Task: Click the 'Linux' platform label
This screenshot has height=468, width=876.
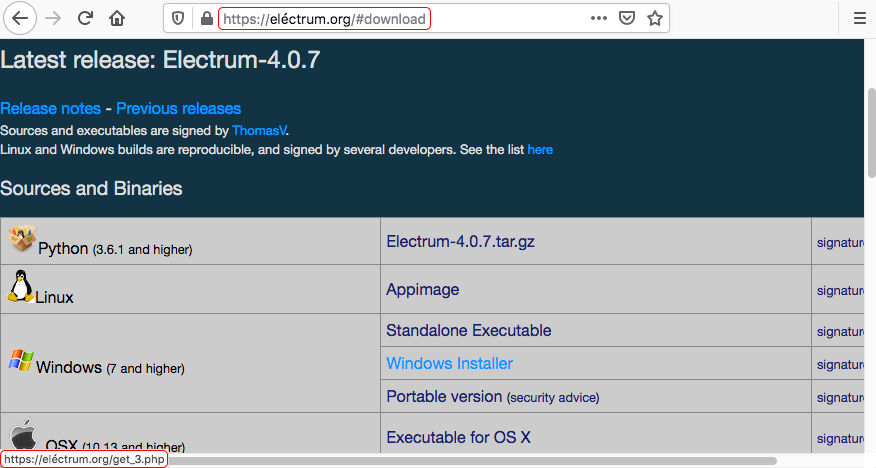Action: [54, 297]
